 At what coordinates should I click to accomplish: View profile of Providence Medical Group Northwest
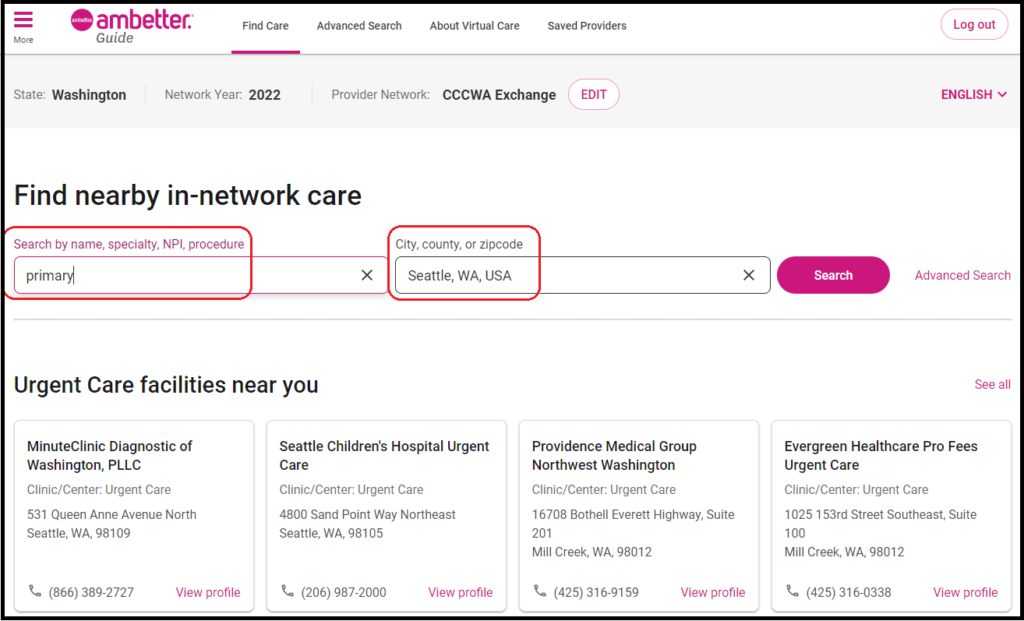[x=713, y=592]
